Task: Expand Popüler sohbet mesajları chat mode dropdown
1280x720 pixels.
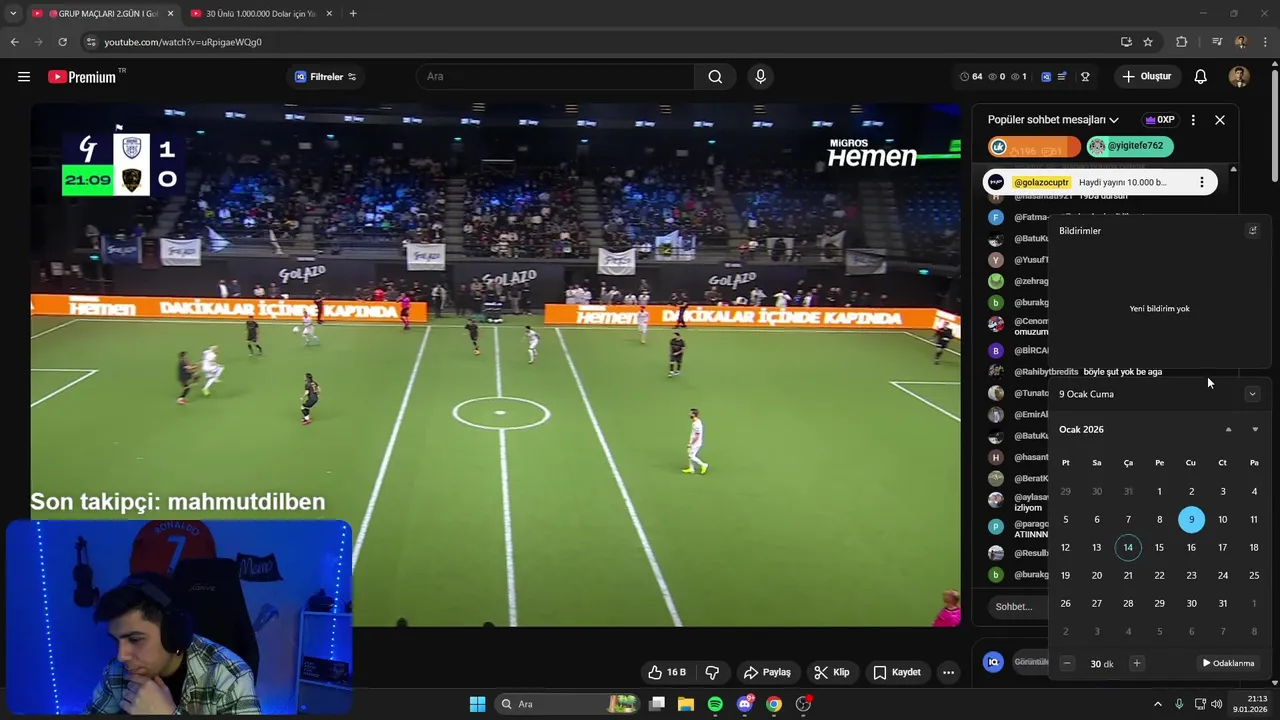Action: tap(1053, 120)
